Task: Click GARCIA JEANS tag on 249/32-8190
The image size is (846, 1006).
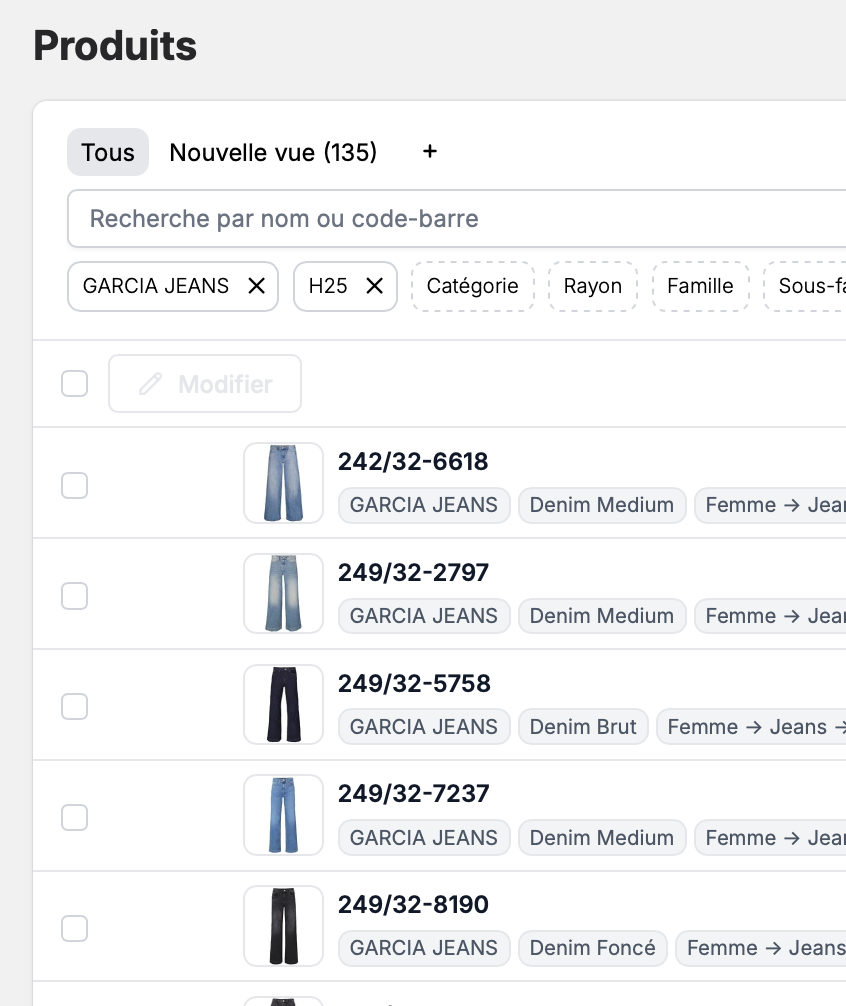Action: [424, 948]
